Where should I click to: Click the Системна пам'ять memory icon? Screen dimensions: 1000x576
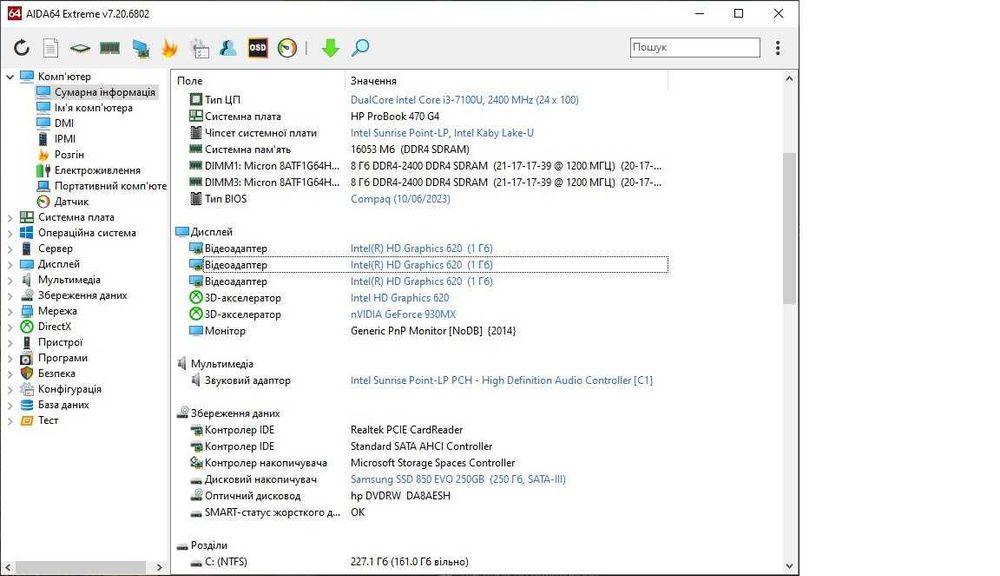tap(196, 149)
